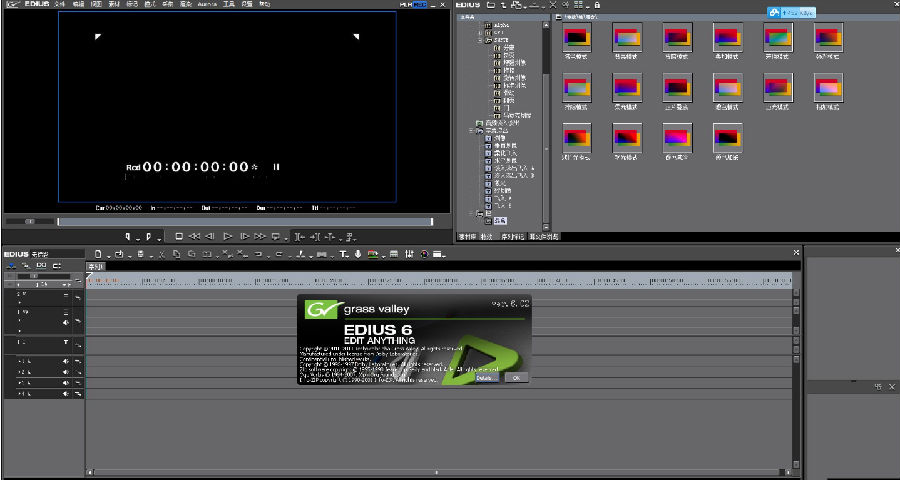Click up arrow of effects tree scrollbar

click(546, 25)
